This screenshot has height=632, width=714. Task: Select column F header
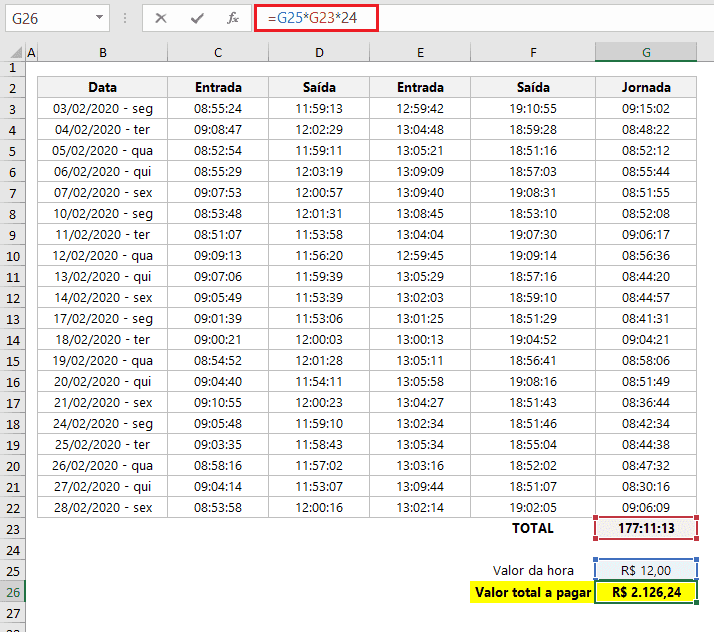[533, 53]
